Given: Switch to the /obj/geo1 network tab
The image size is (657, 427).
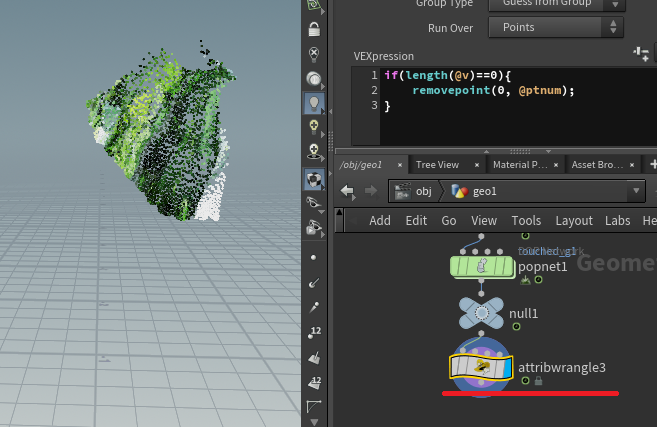Looking at the screenshot, I should click(x=361, y=165).
